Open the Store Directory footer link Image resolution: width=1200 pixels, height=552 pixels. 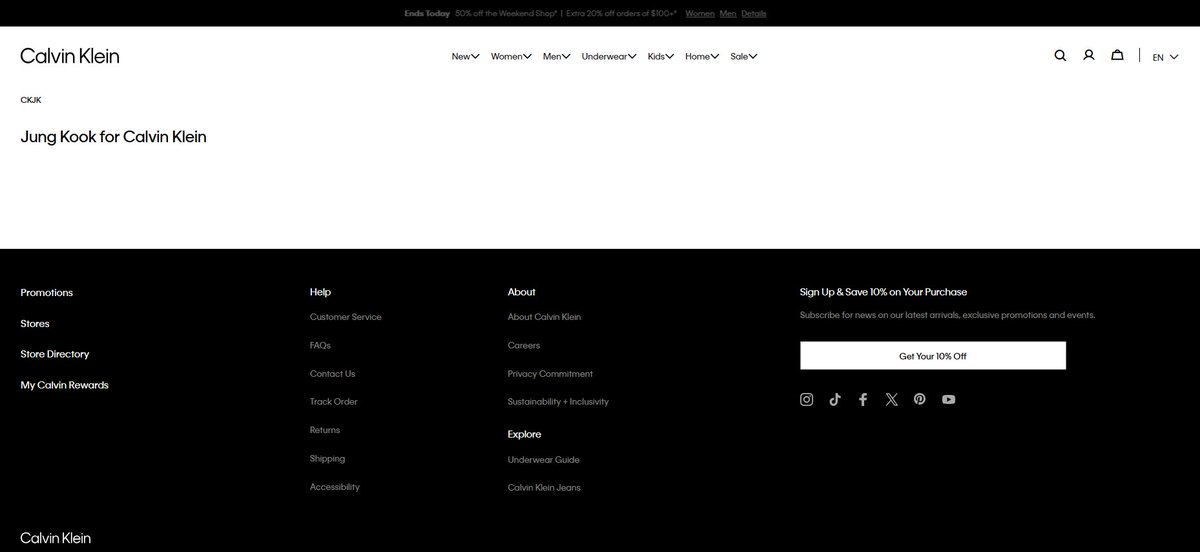point(55,354)
